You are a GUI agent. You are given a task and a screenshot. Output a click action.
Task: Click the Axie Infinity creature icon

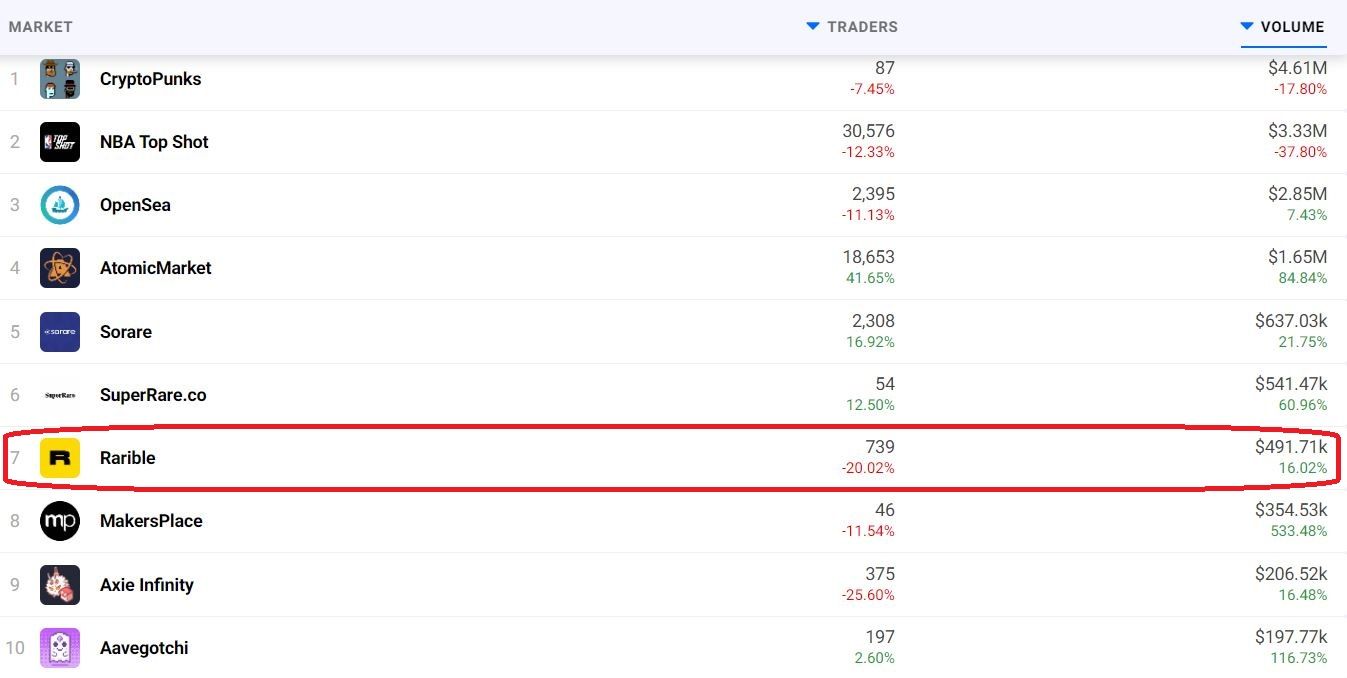pyautogui.click(x=60, y=585)
